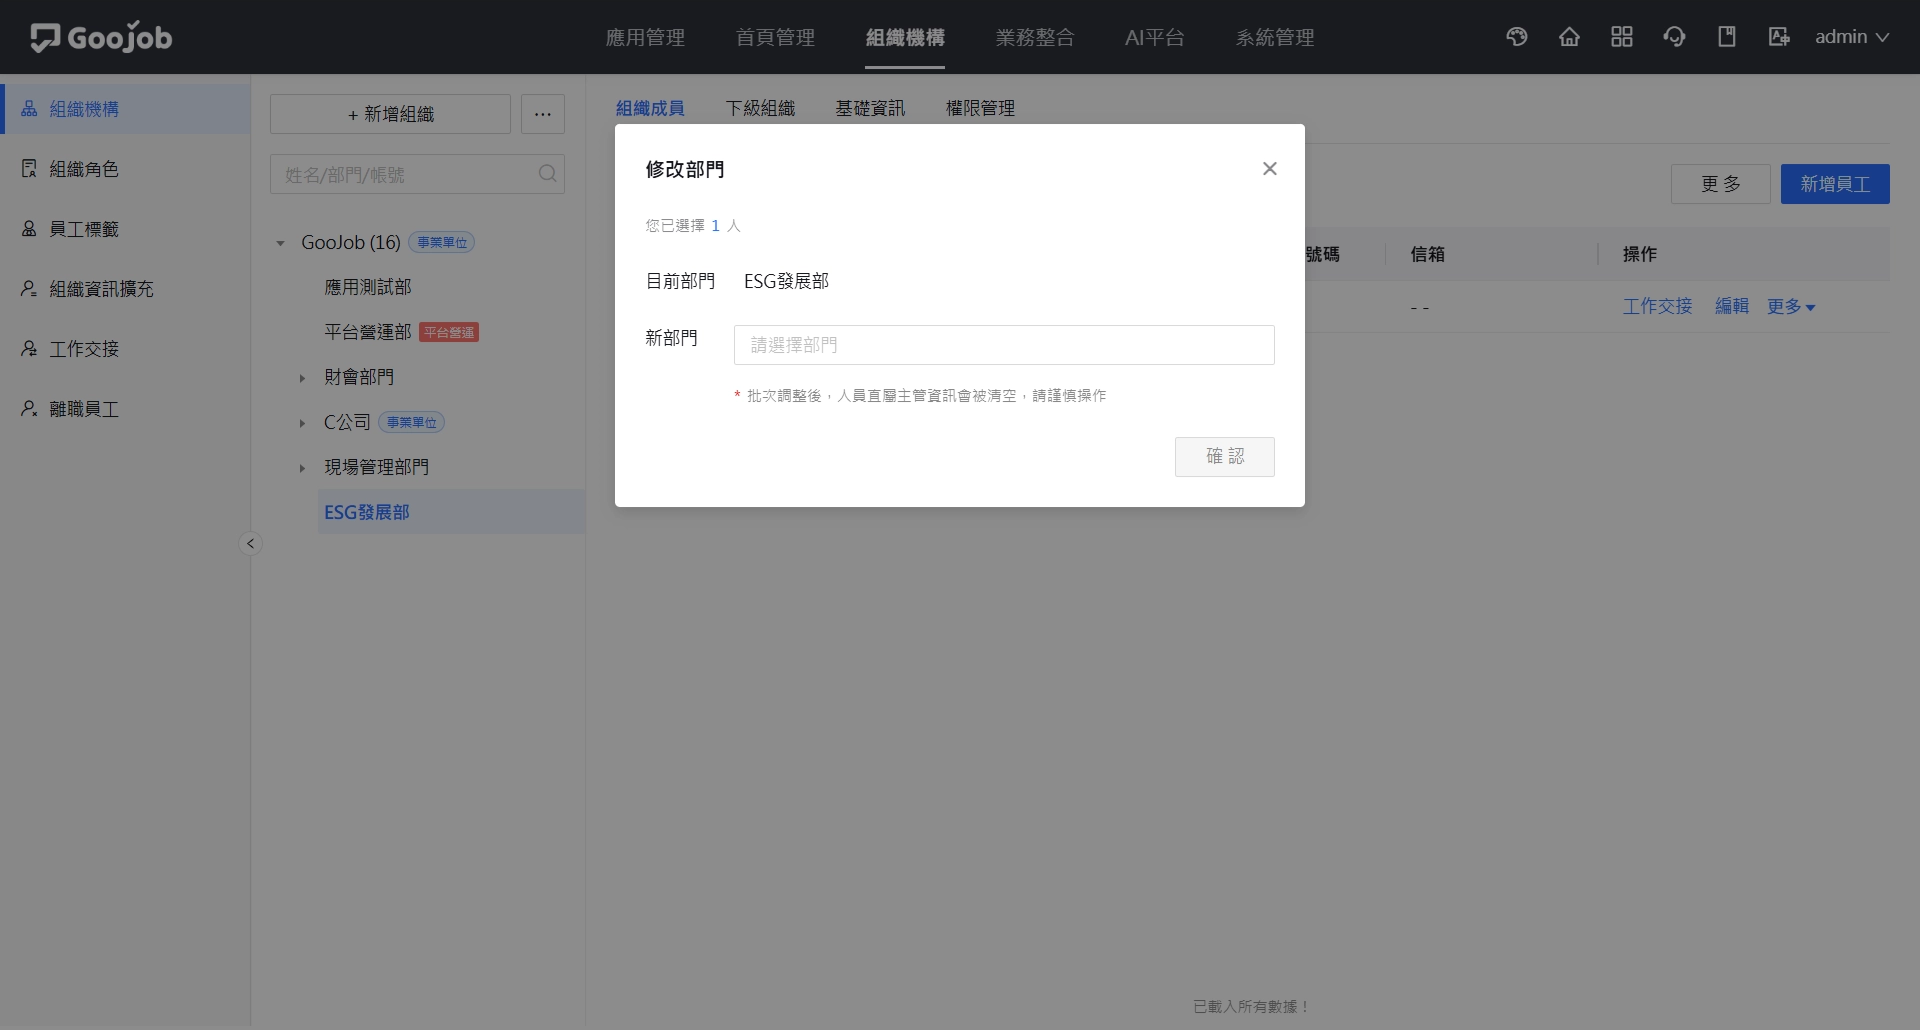The width and height of the screenshot is (1920, 1030).
Task: Switch to the 下級組織 tab
Action: click(760, 108)
